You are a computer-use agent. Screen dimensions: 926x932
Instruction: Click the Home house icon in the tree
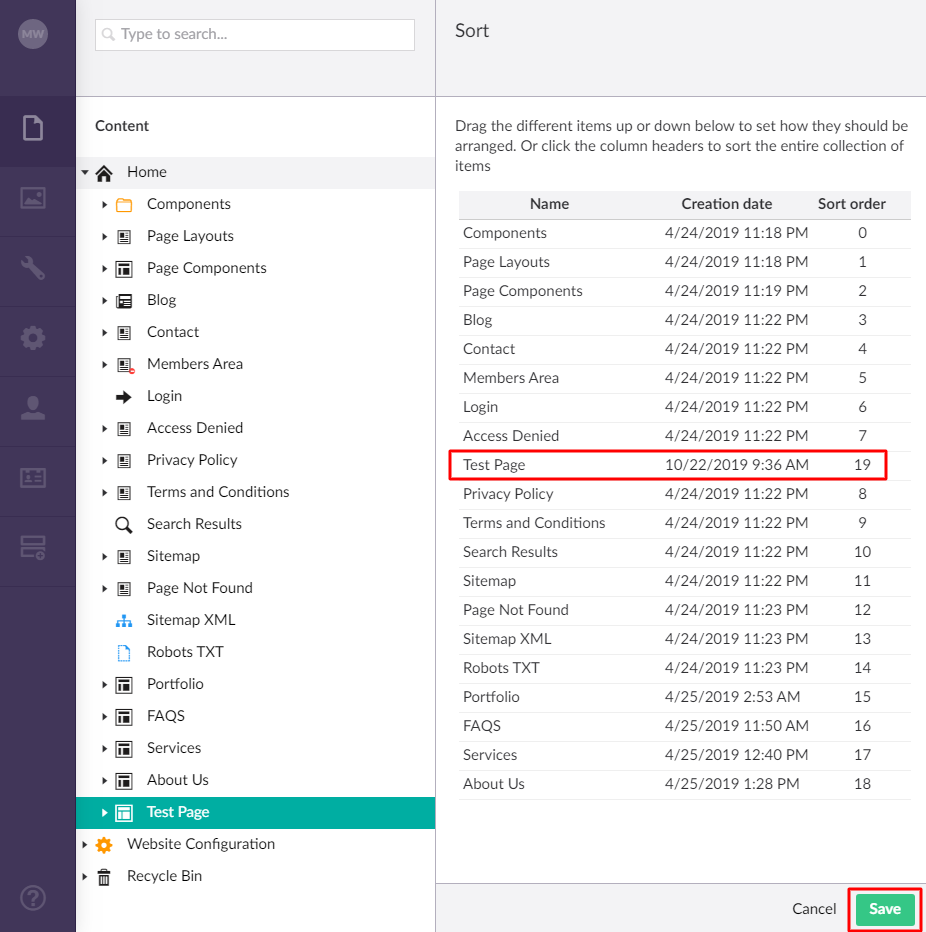tap(104, 173)
